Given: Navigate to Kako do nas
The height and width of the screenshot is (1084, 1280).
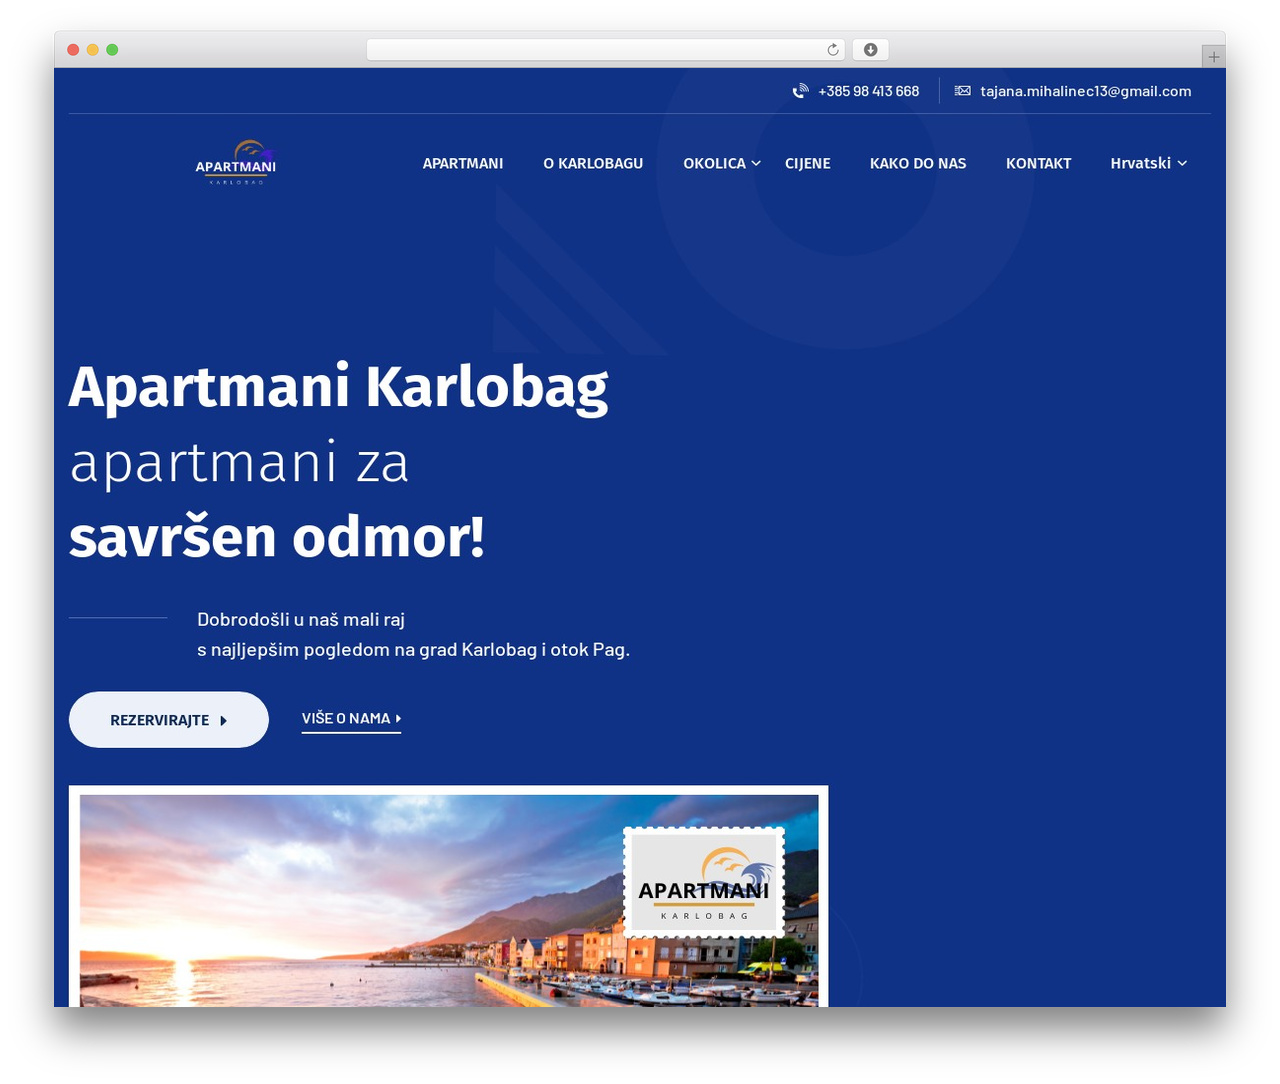Looking at the screenshot, I should coord(918,163).
